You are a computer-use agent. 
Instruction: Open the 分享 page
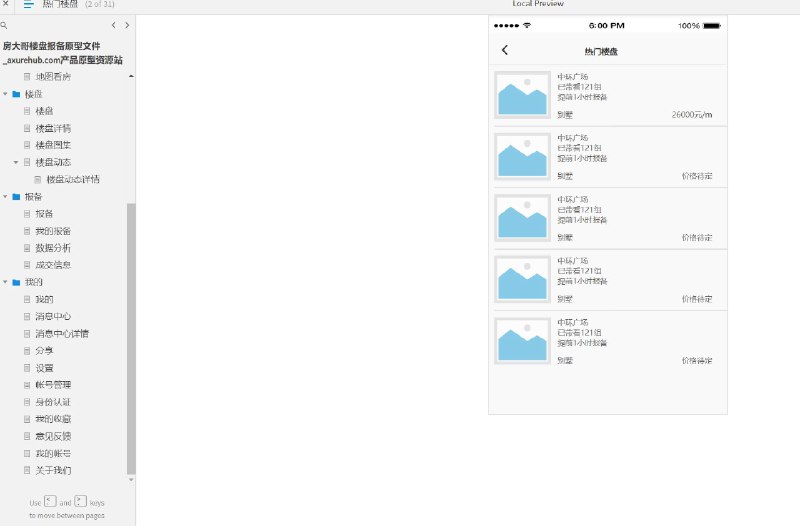pos(44,350)
